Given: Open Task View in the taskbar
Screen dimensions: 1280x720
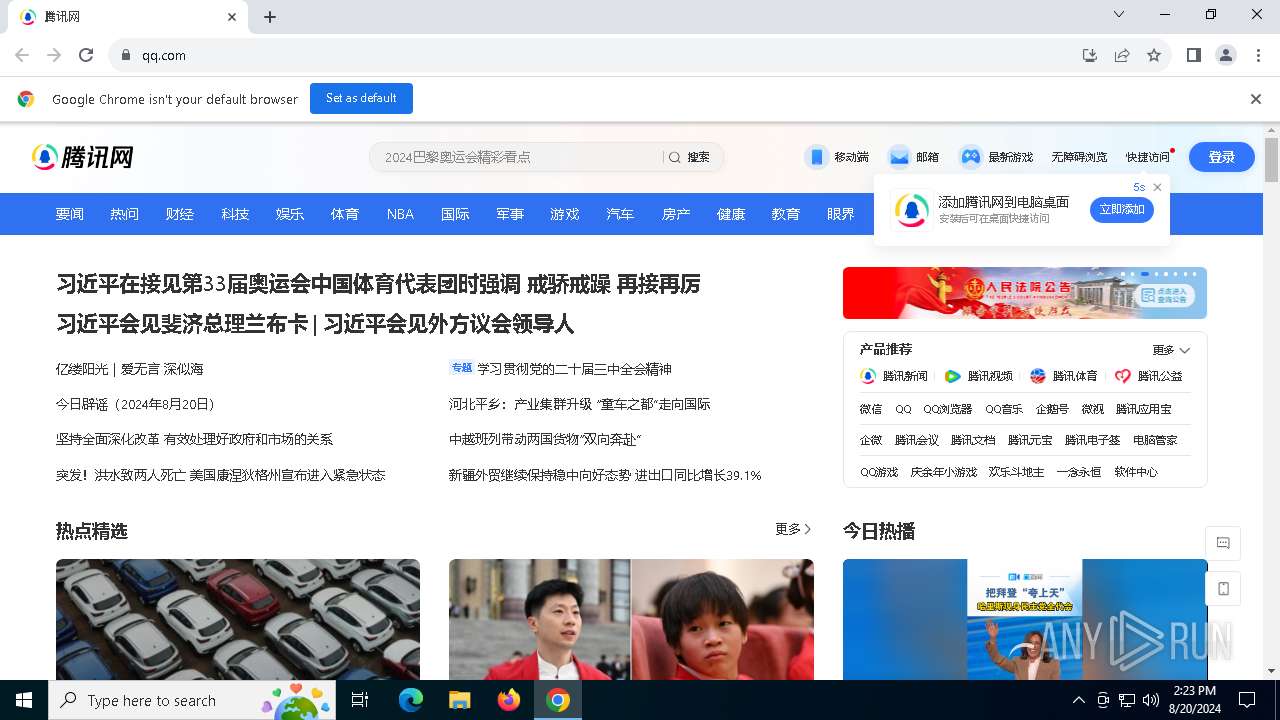Looking at the screenshot, I should tap(361, 700).
